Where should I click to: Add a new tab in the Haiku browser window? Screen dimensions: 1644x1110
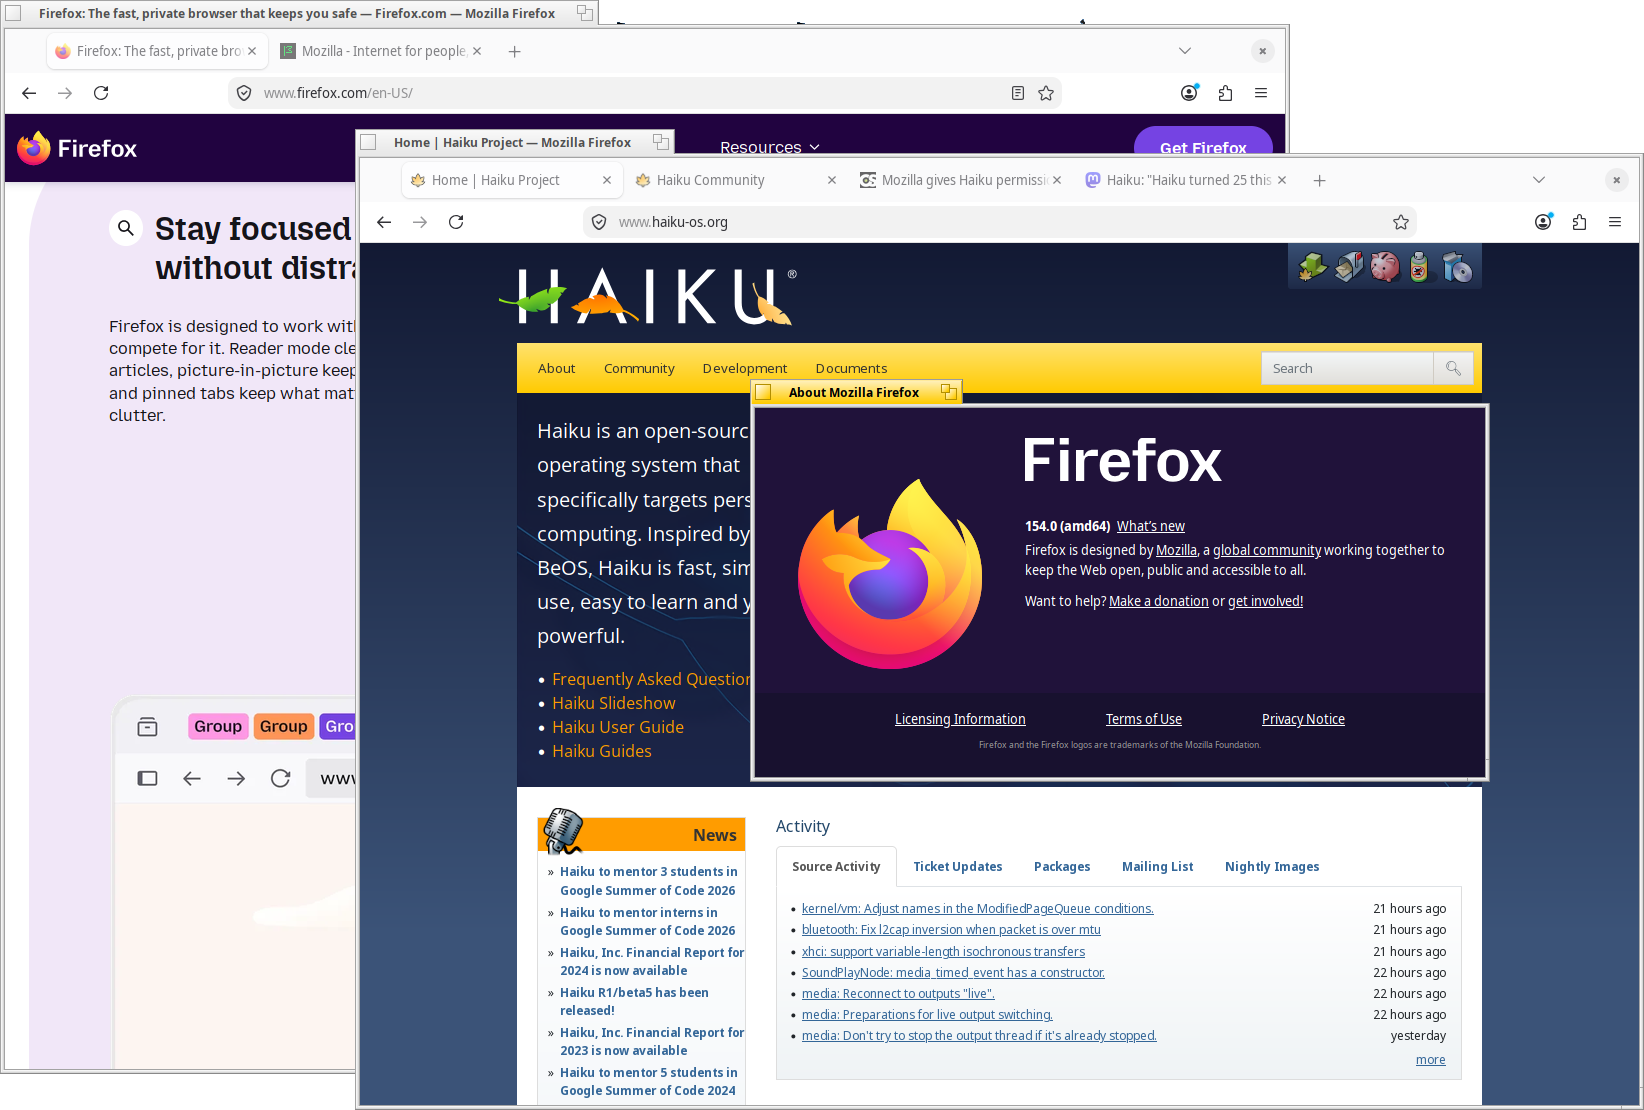(1319, 180)
